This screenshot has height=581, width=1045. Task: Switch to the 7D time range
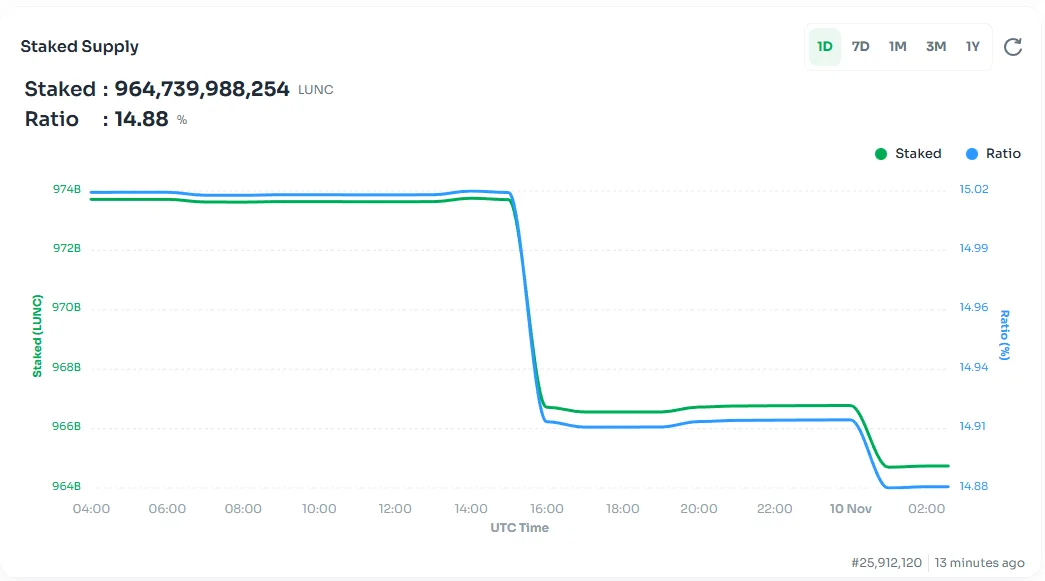click(x=860, y=46)
